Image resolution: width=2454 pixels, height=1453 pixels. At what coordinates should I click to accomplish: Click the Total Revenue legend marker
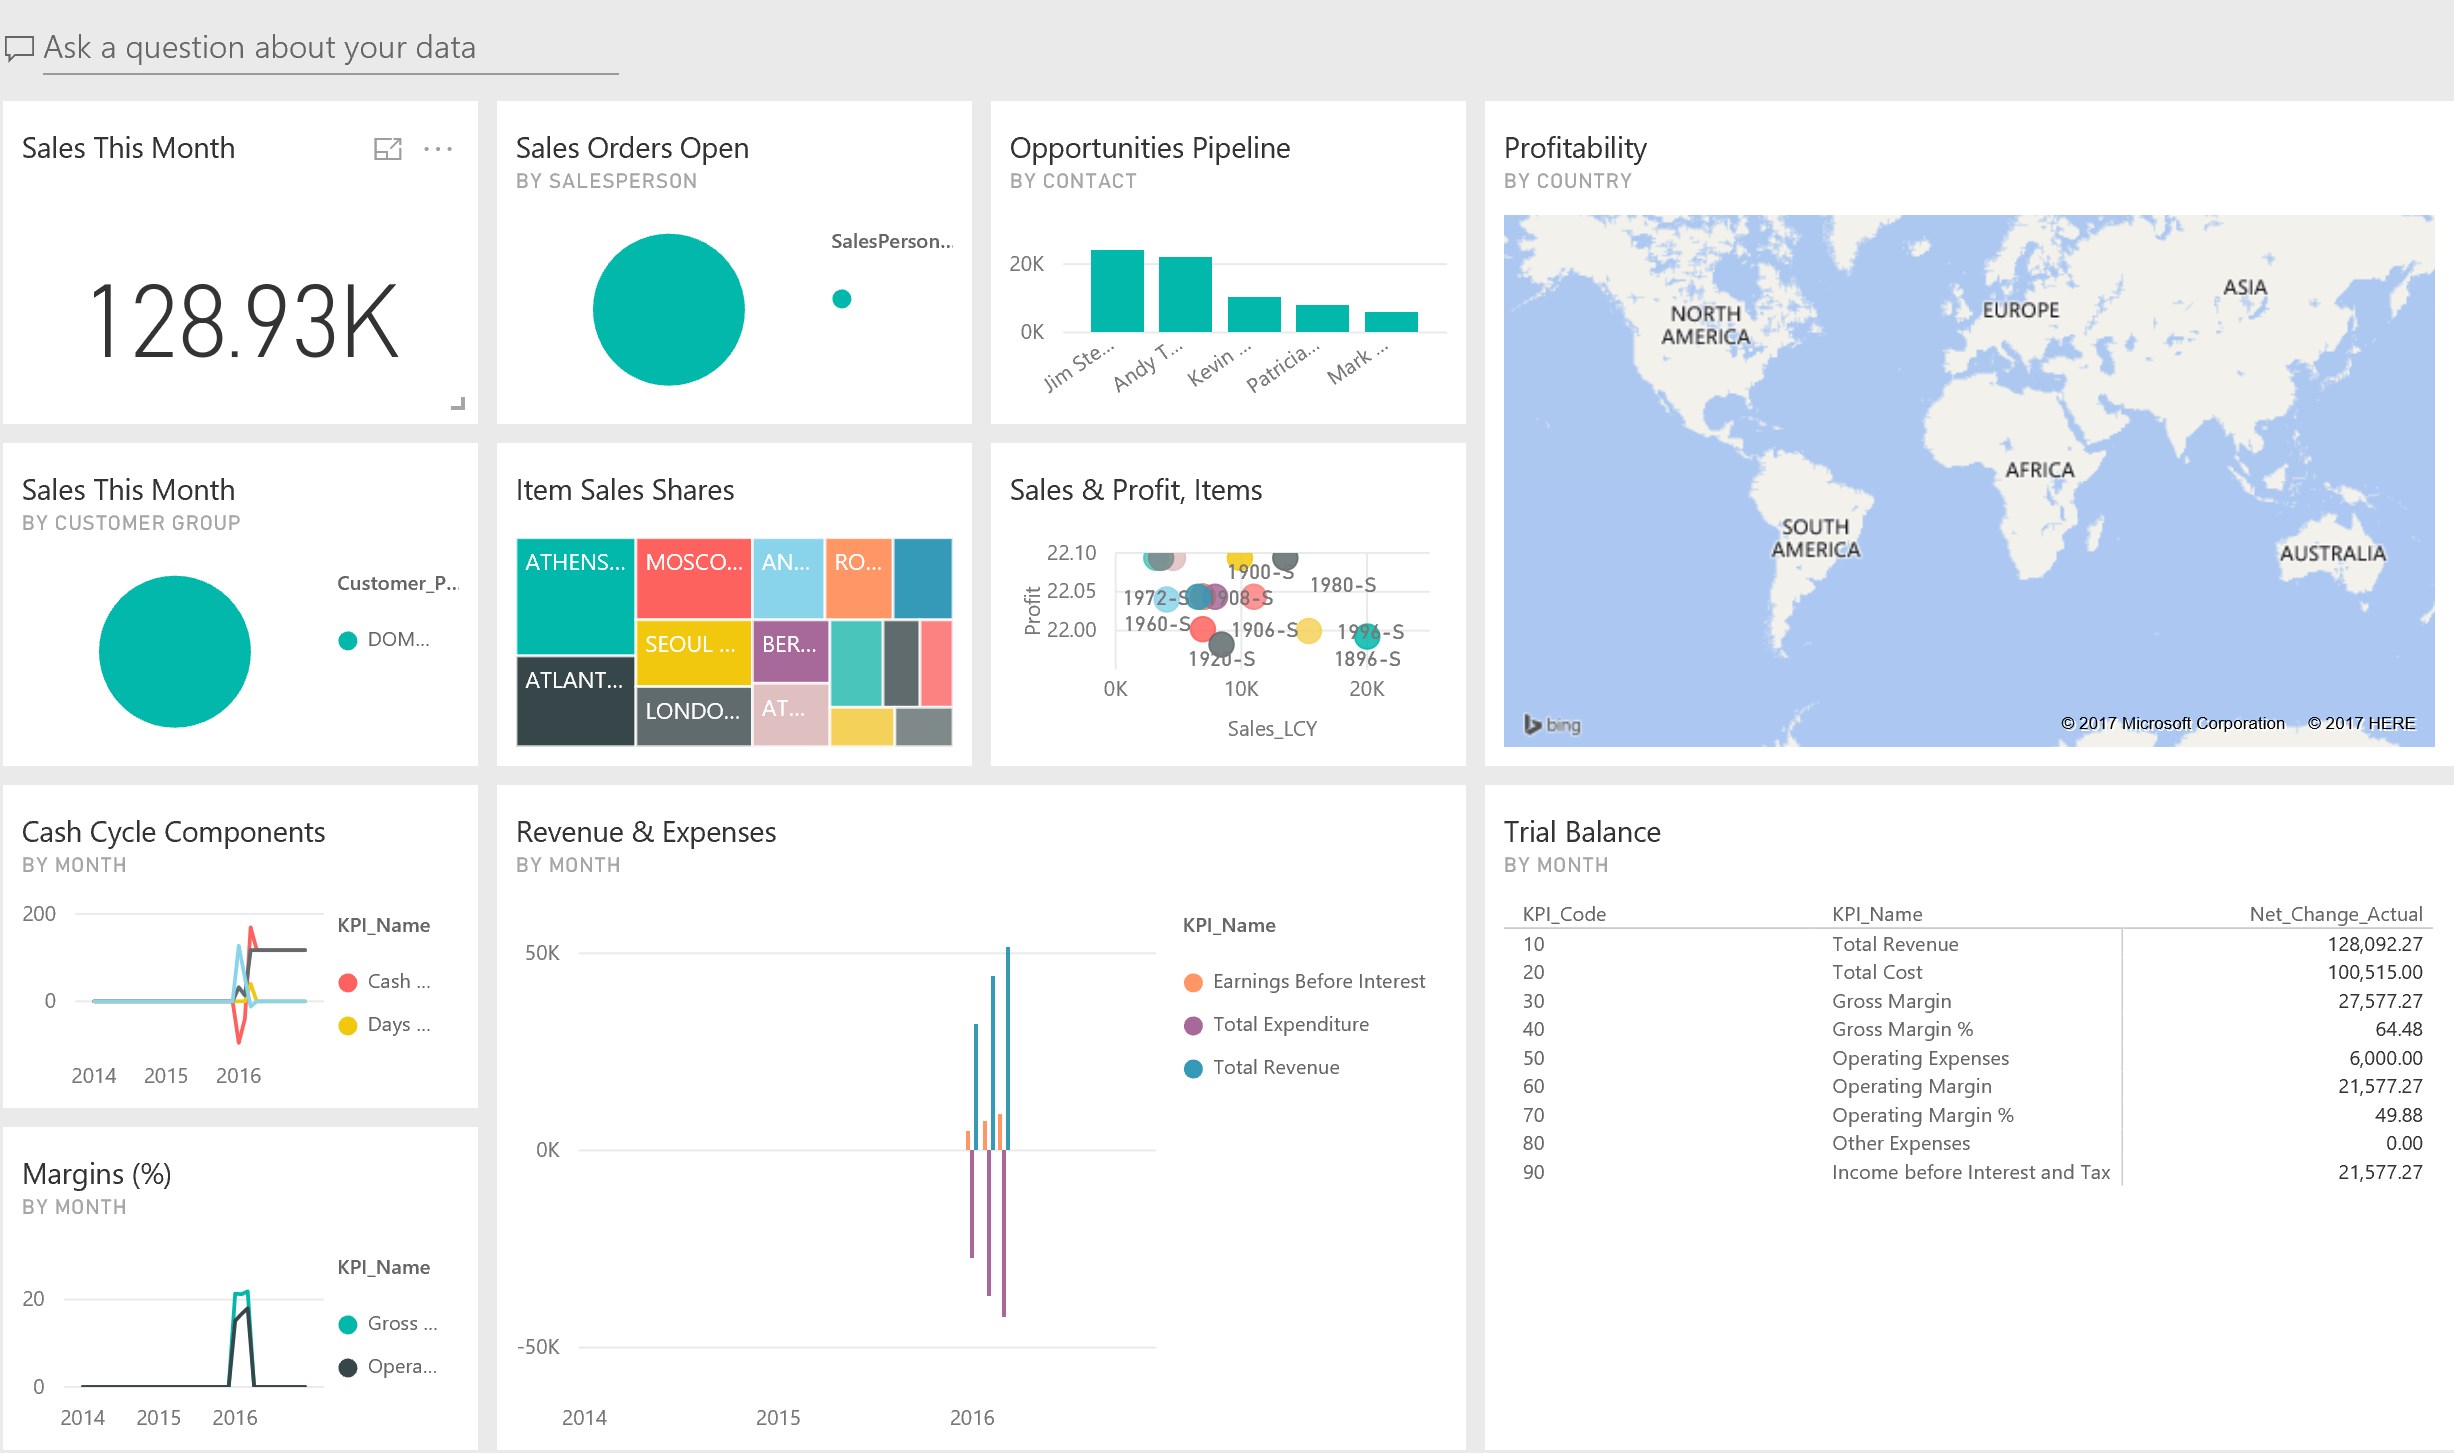1193,1068
